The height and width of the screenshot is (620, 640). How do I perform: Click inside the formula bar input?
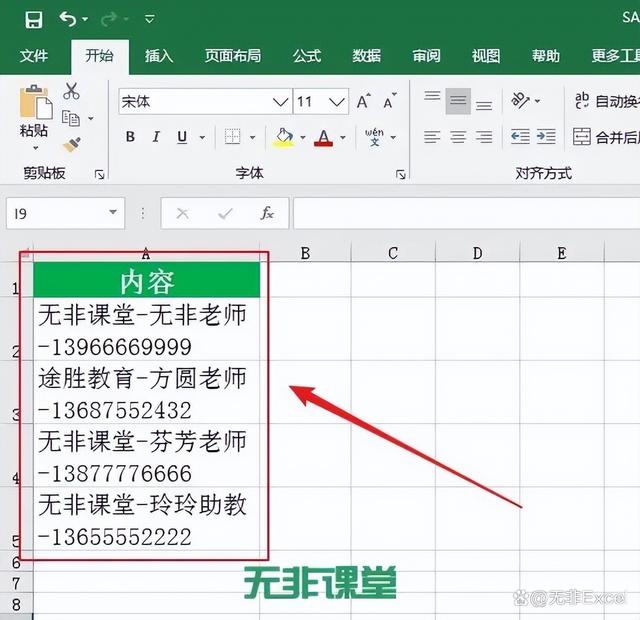(467, 213)
